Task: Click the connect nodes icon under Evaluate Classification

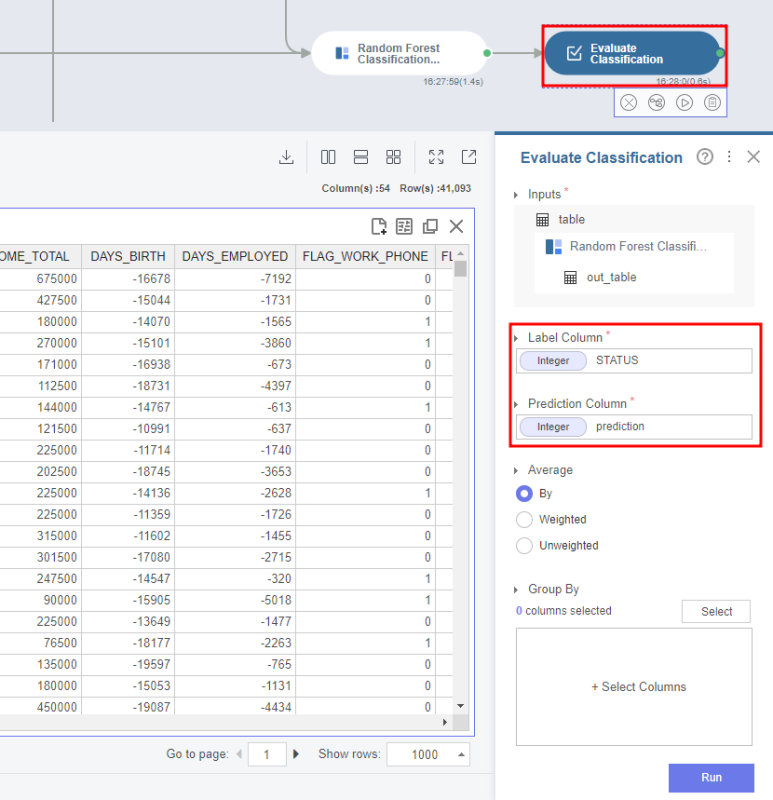Action: [657, 103]
